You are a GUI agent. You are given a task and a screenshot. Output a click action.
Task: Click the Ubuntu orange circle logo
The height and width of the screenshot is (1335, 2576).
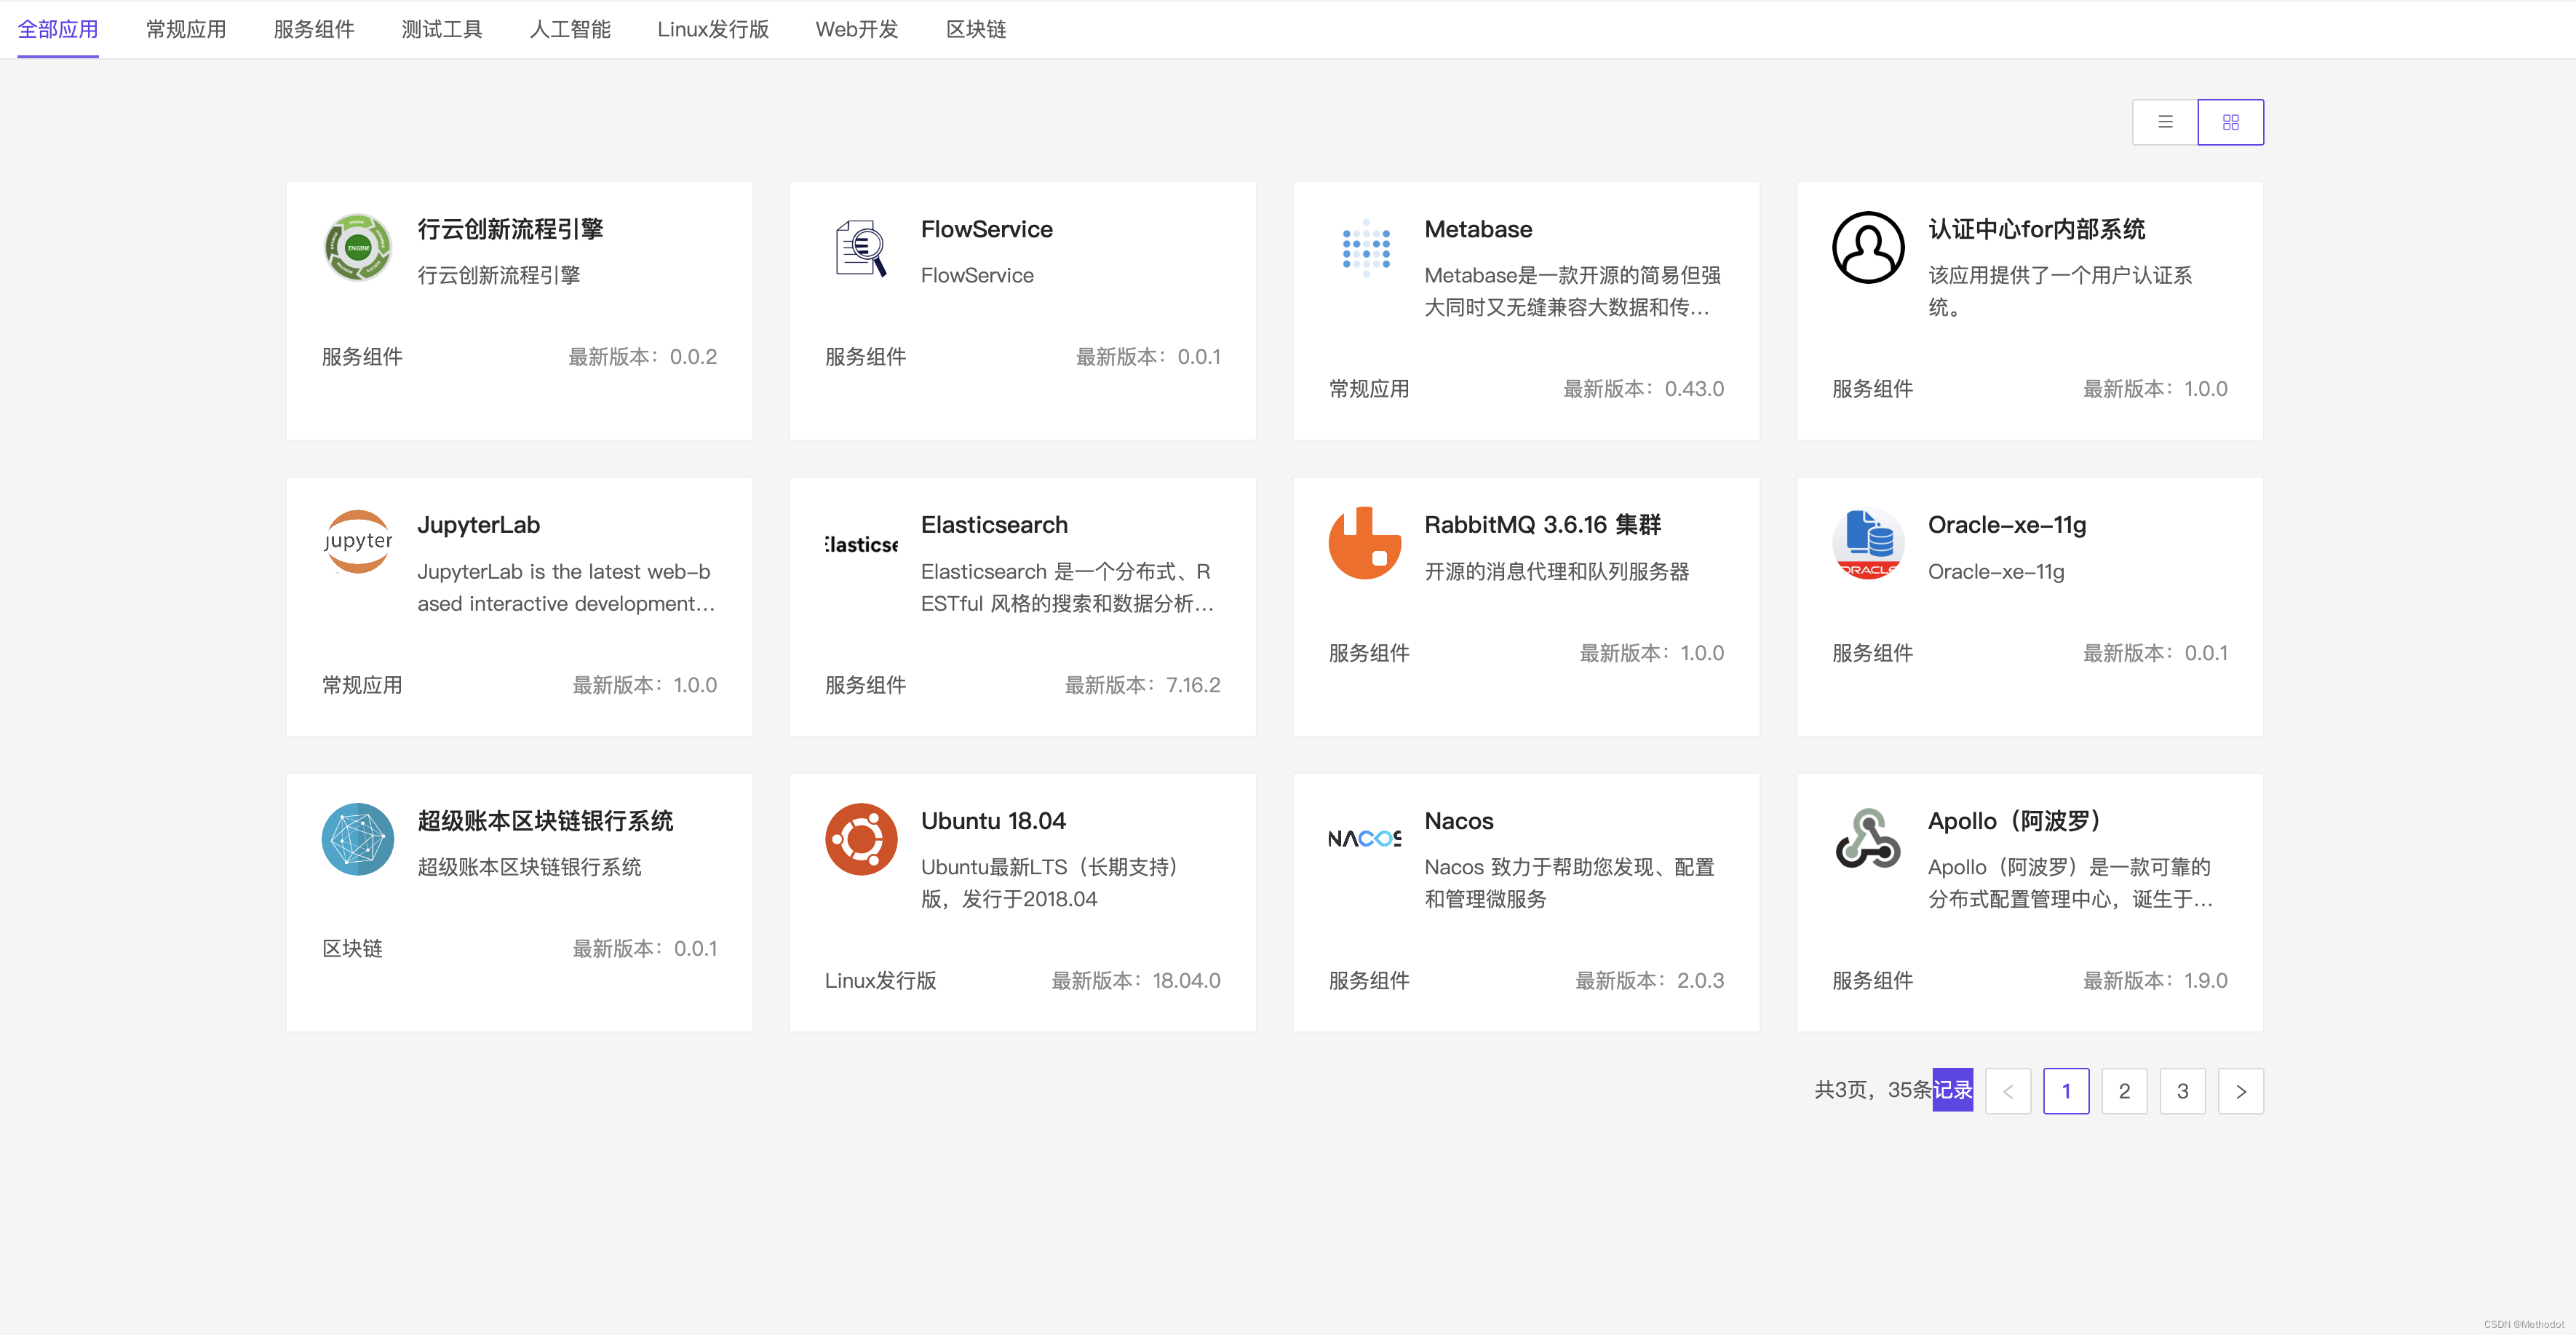click(861, 839)
